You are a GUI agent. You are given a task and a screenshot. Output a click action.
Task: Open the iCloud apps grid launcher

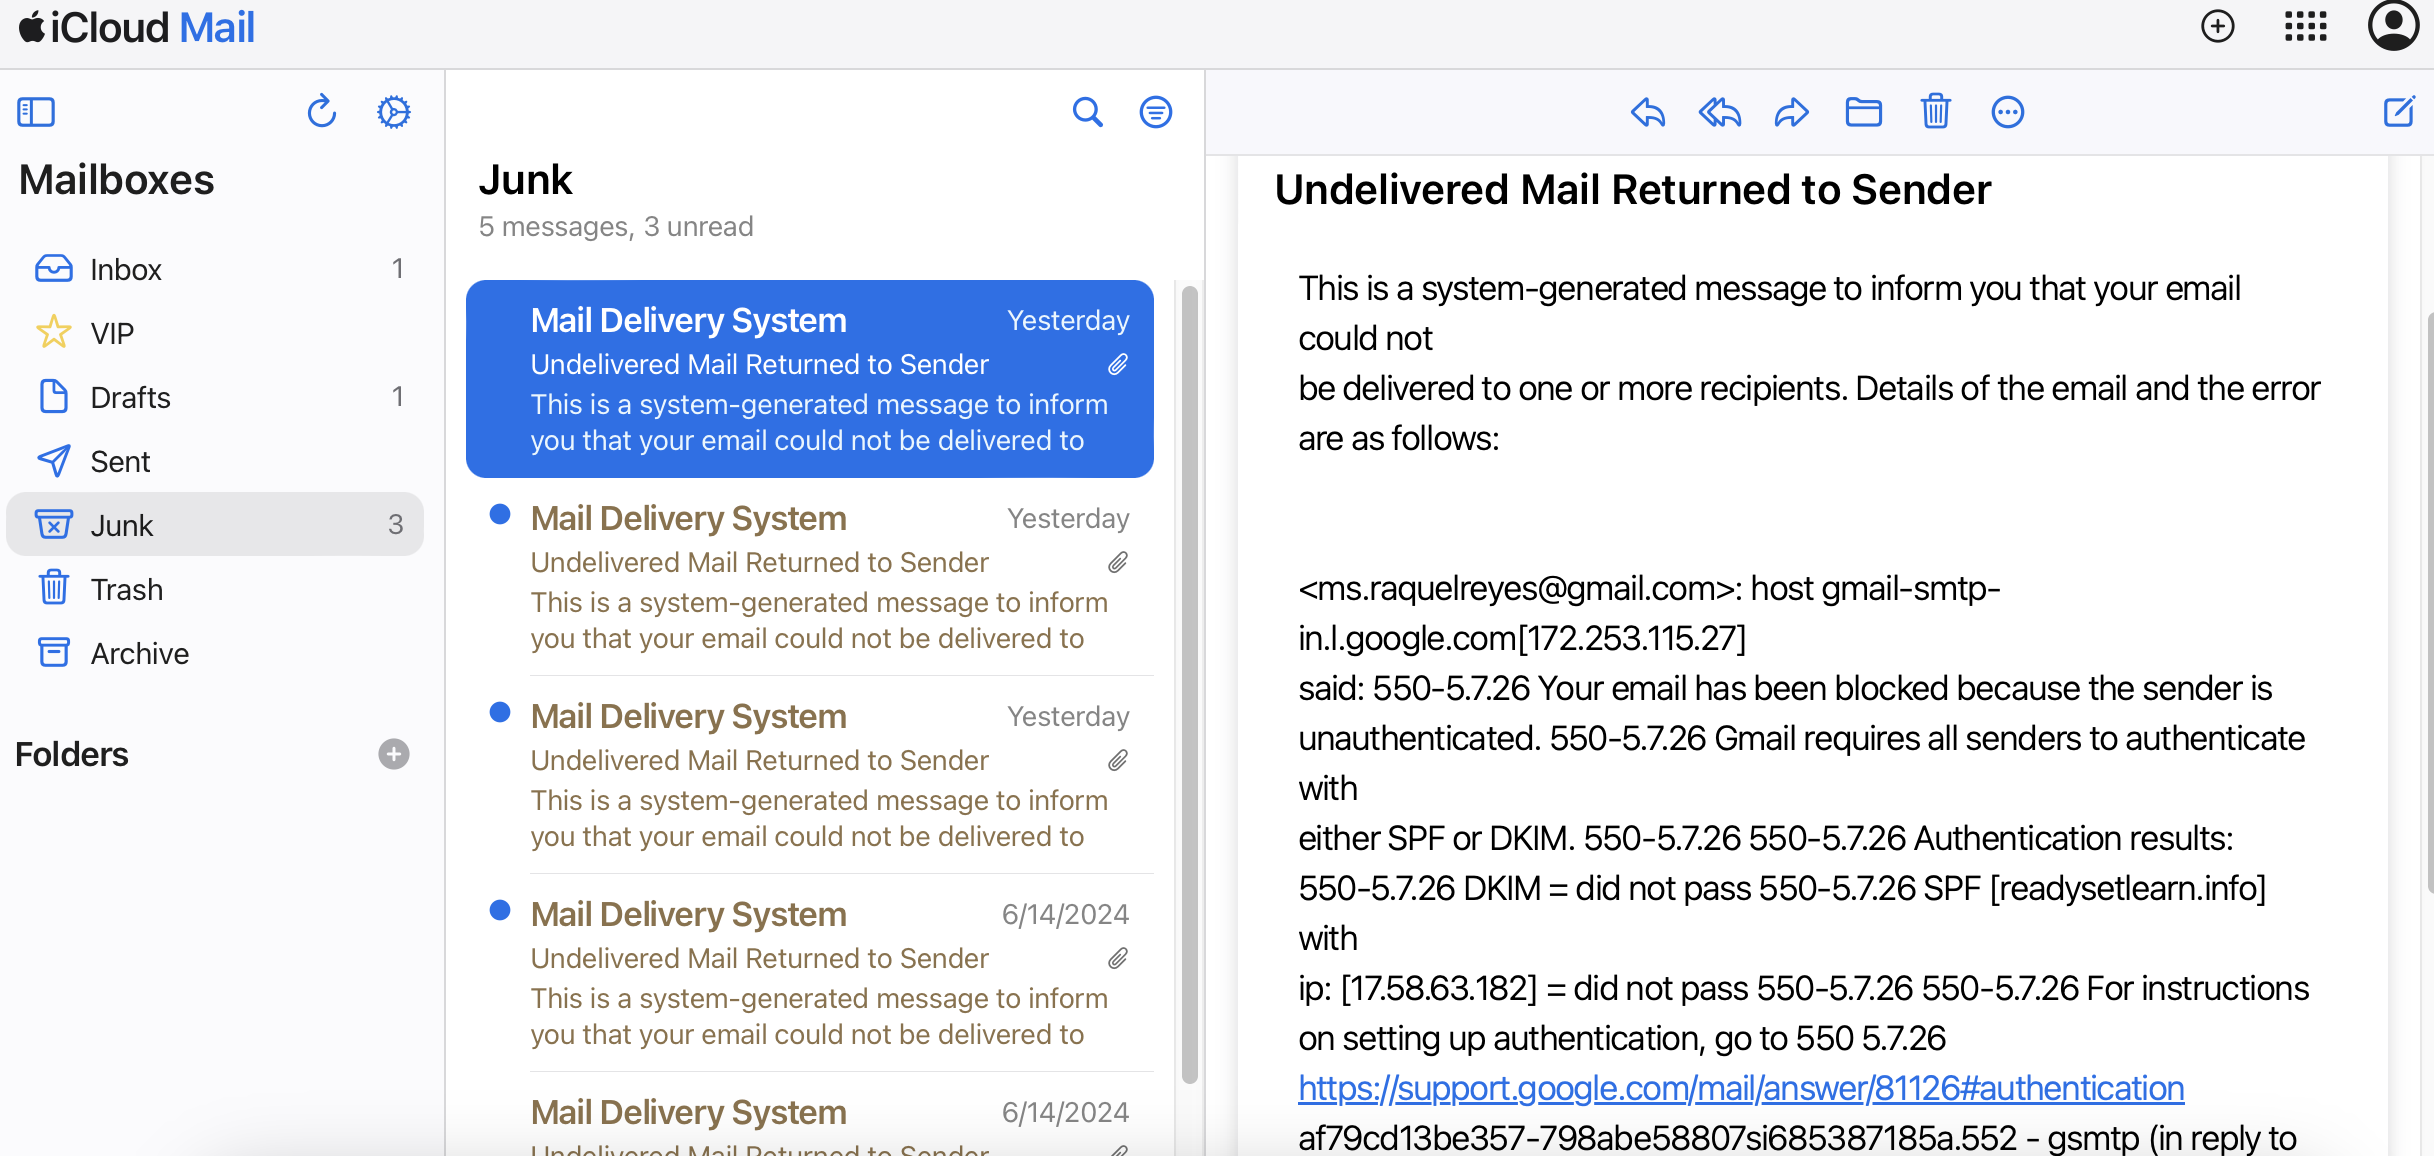[2305, 26]
